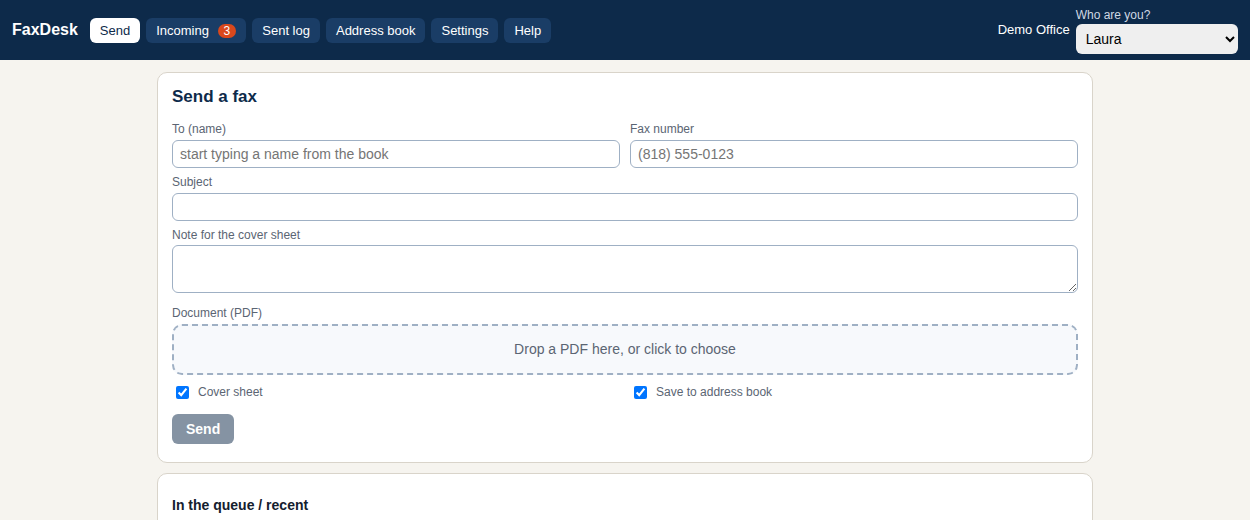This screenshot has height=520, width=1250.
Task: Click the gray Send button
Action: [203, 429]
